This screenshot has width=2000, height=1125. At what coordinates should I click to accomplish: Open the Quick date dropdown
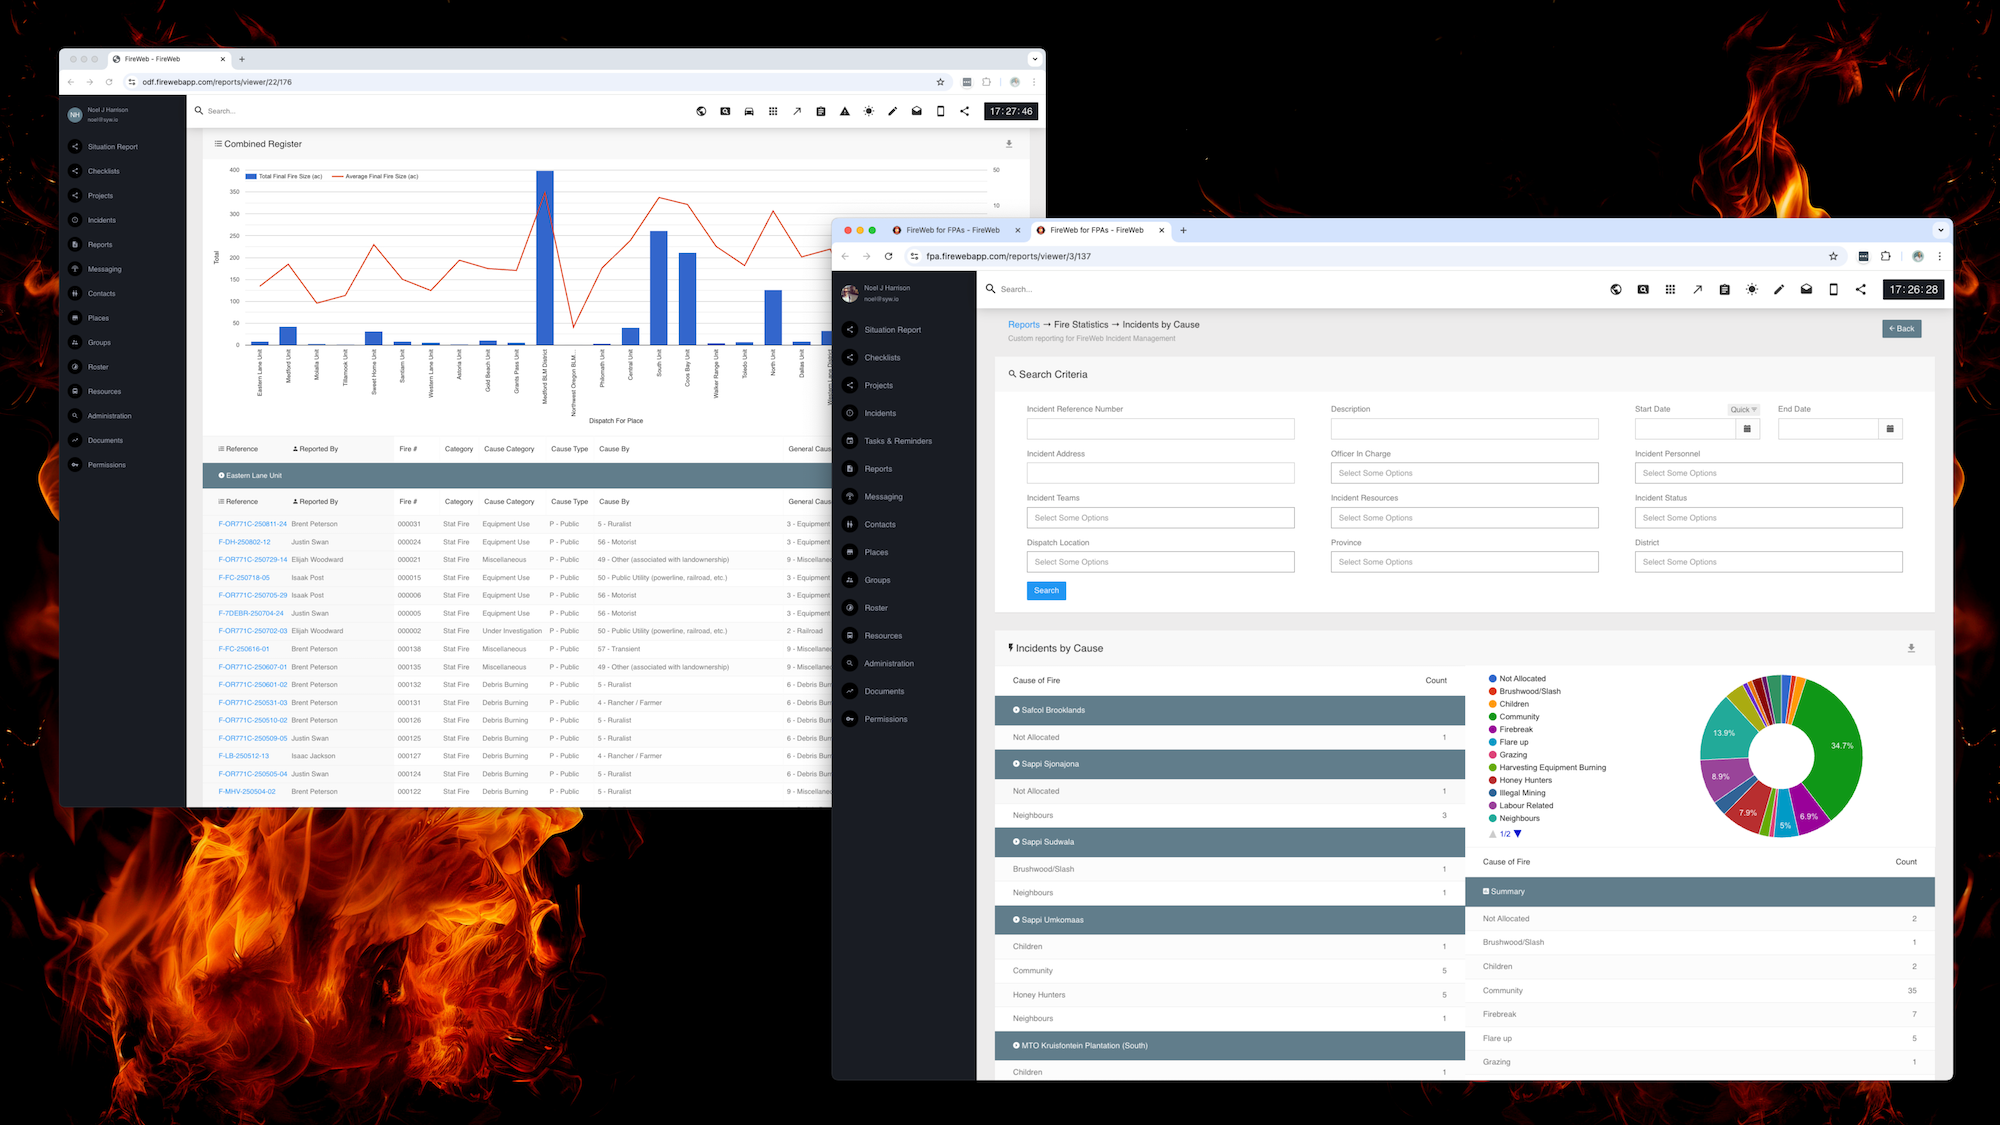(1743, 409)
